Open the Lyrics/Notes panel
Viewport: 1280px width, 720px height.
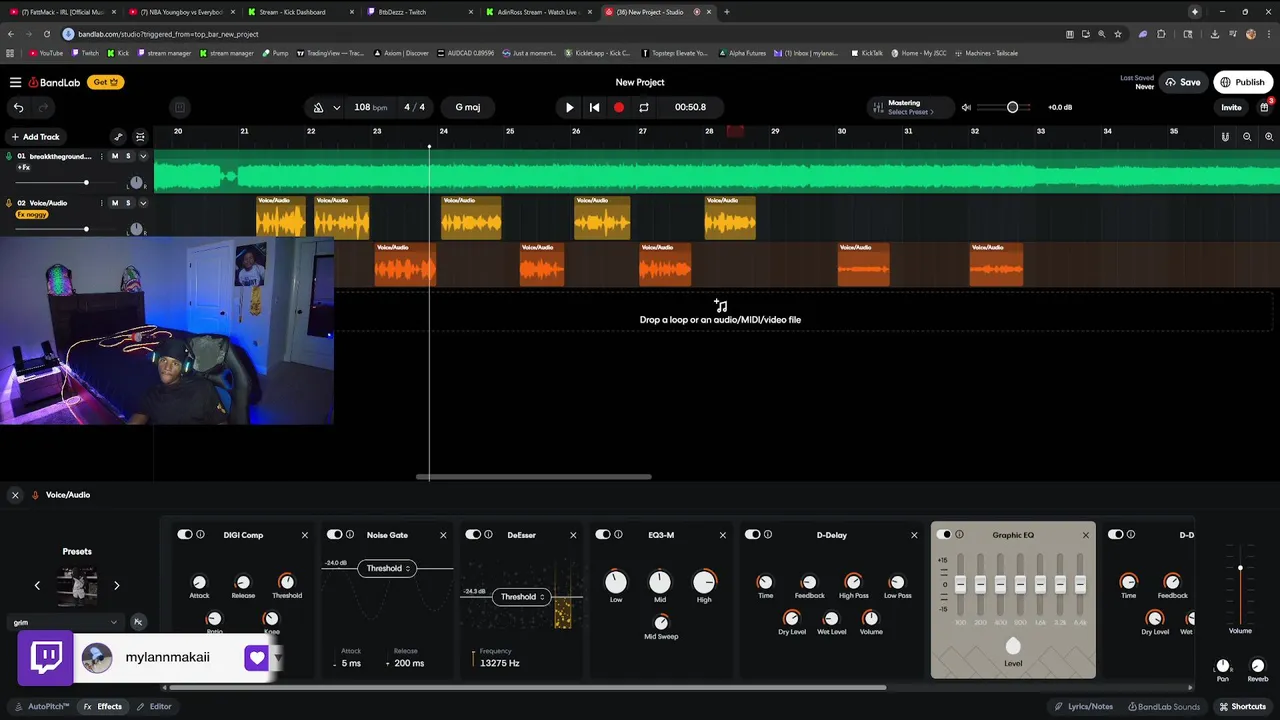point(1084,707)
